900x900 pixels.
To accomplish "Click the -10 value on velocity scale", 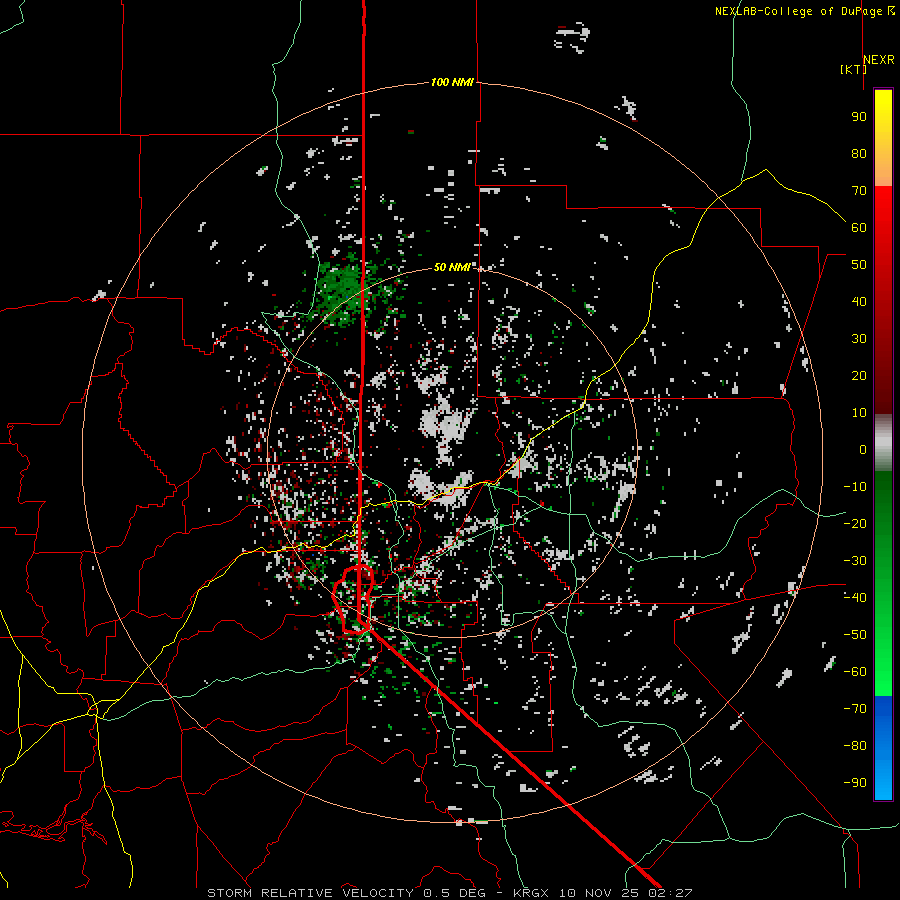I will point(855,487).
